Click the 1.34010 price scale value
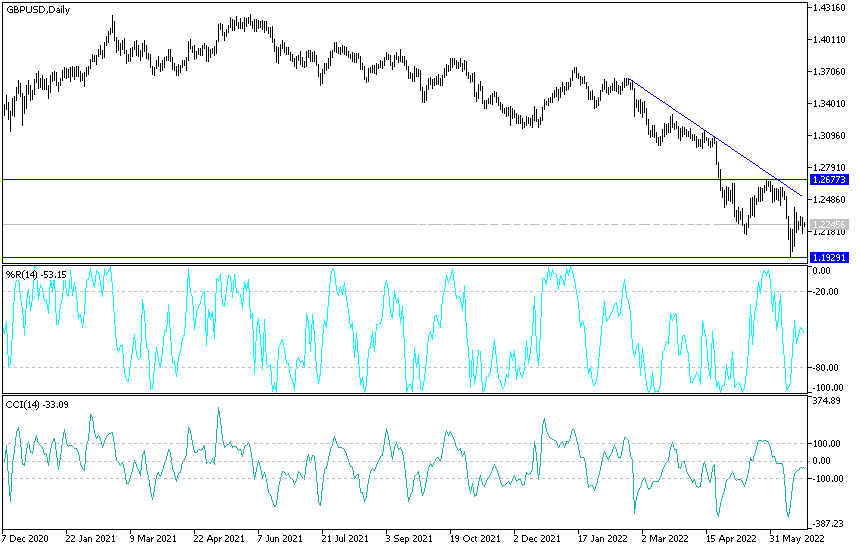Viewport: 860px width, 550px height. point(829,104)
